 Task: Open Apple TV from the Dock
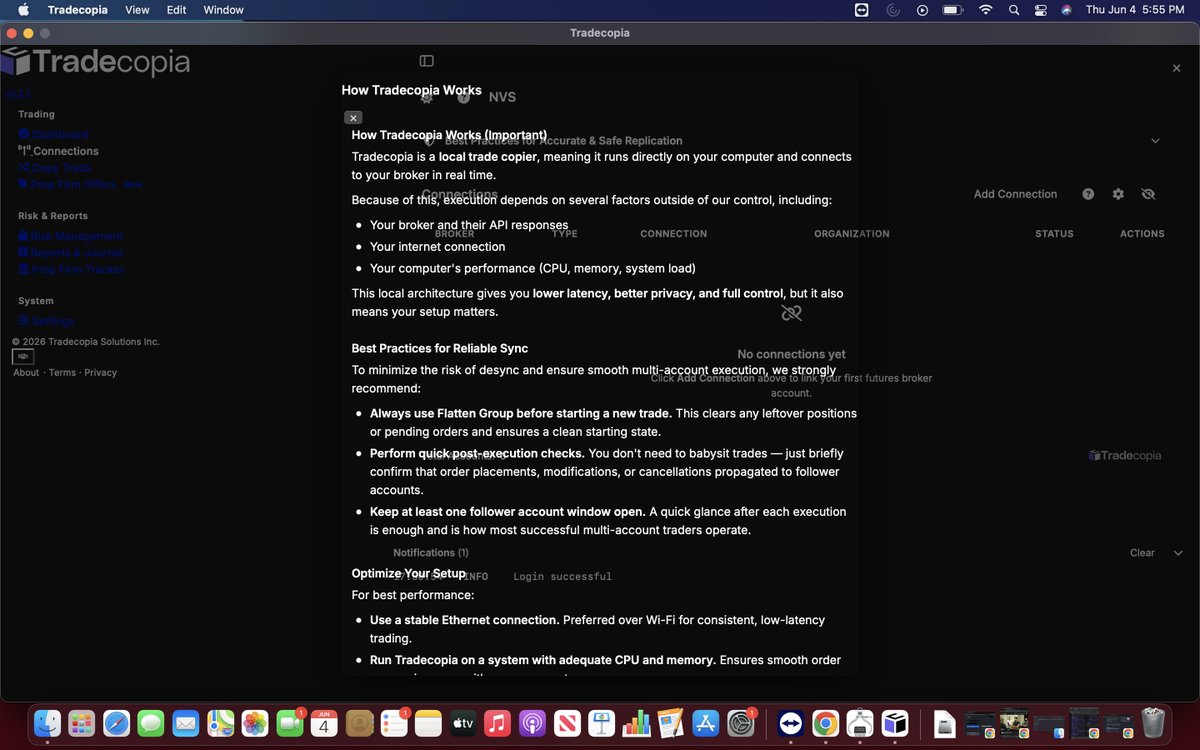point(463,723)
